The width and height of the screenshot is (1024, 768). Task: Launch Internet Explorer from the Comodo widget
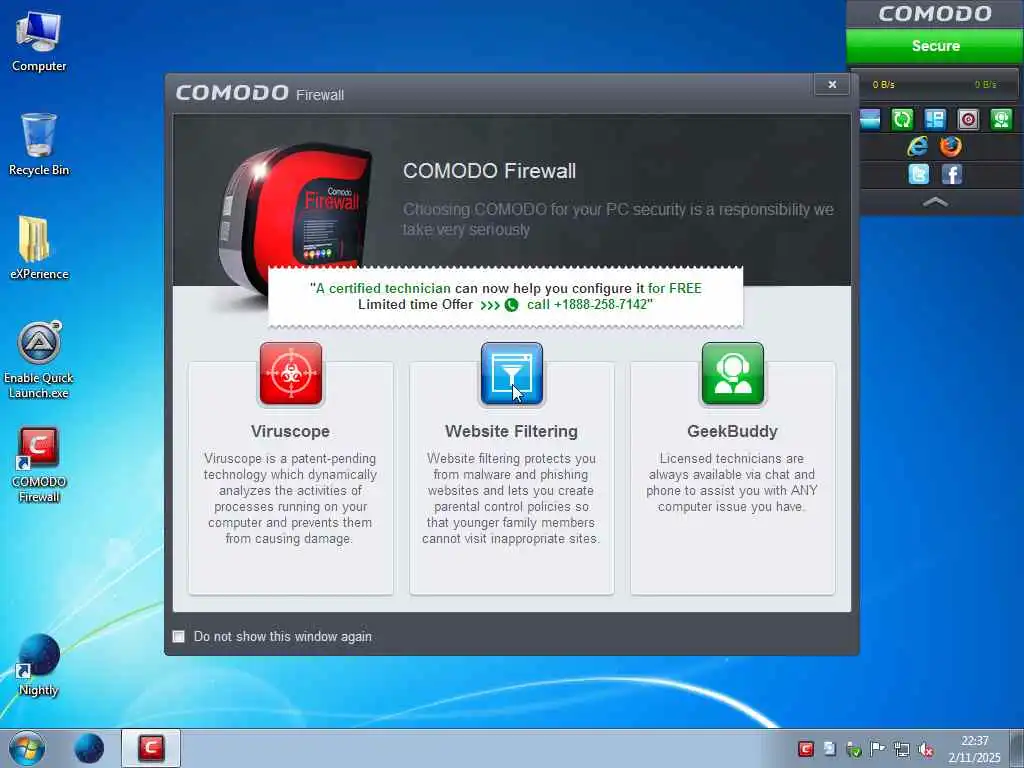tap(918, 146)
